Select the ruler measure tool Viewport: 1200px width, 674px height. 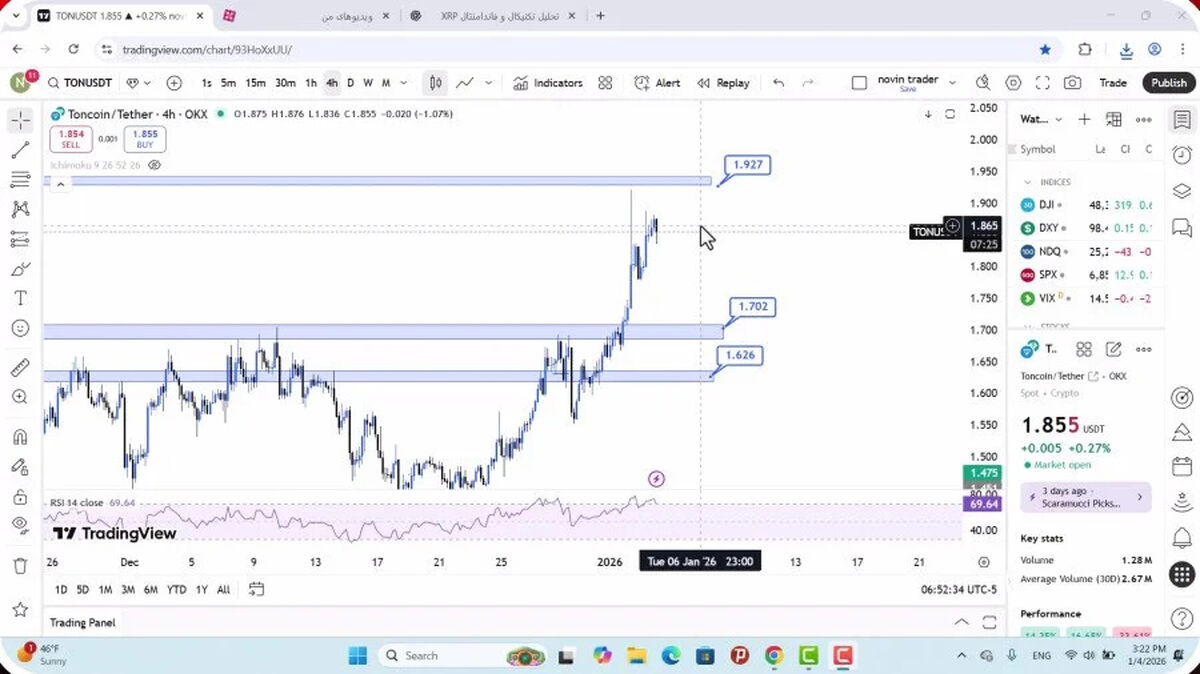(20, 367)
